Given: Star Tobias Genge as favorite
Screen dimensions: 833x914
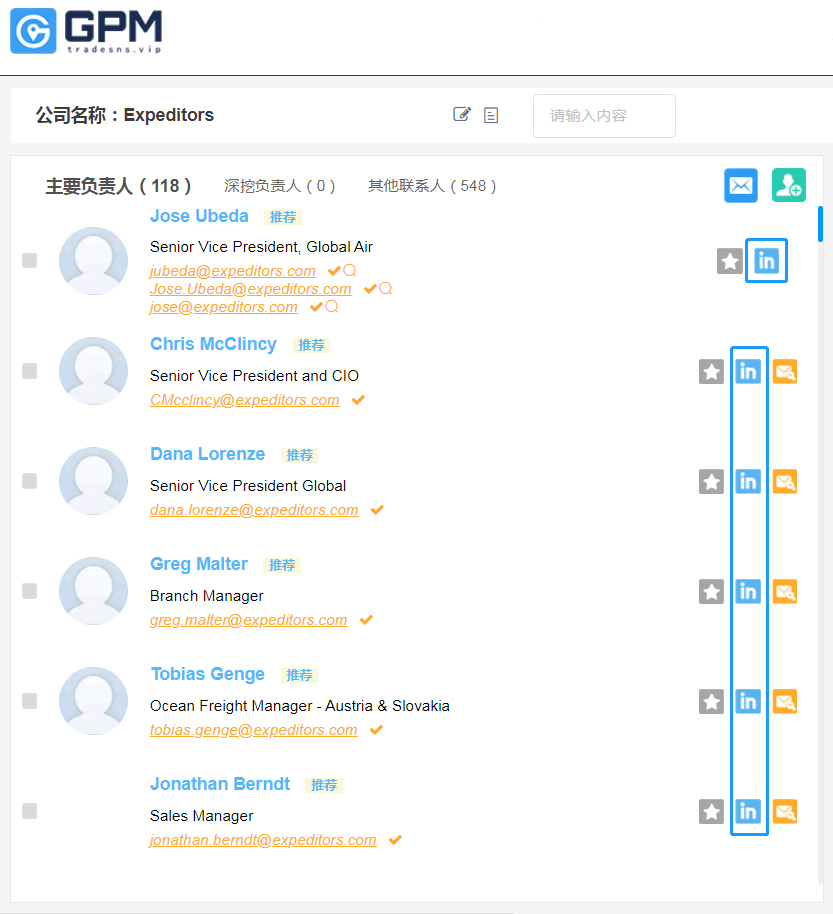Looking at the screenshot, I should point(711,701).
